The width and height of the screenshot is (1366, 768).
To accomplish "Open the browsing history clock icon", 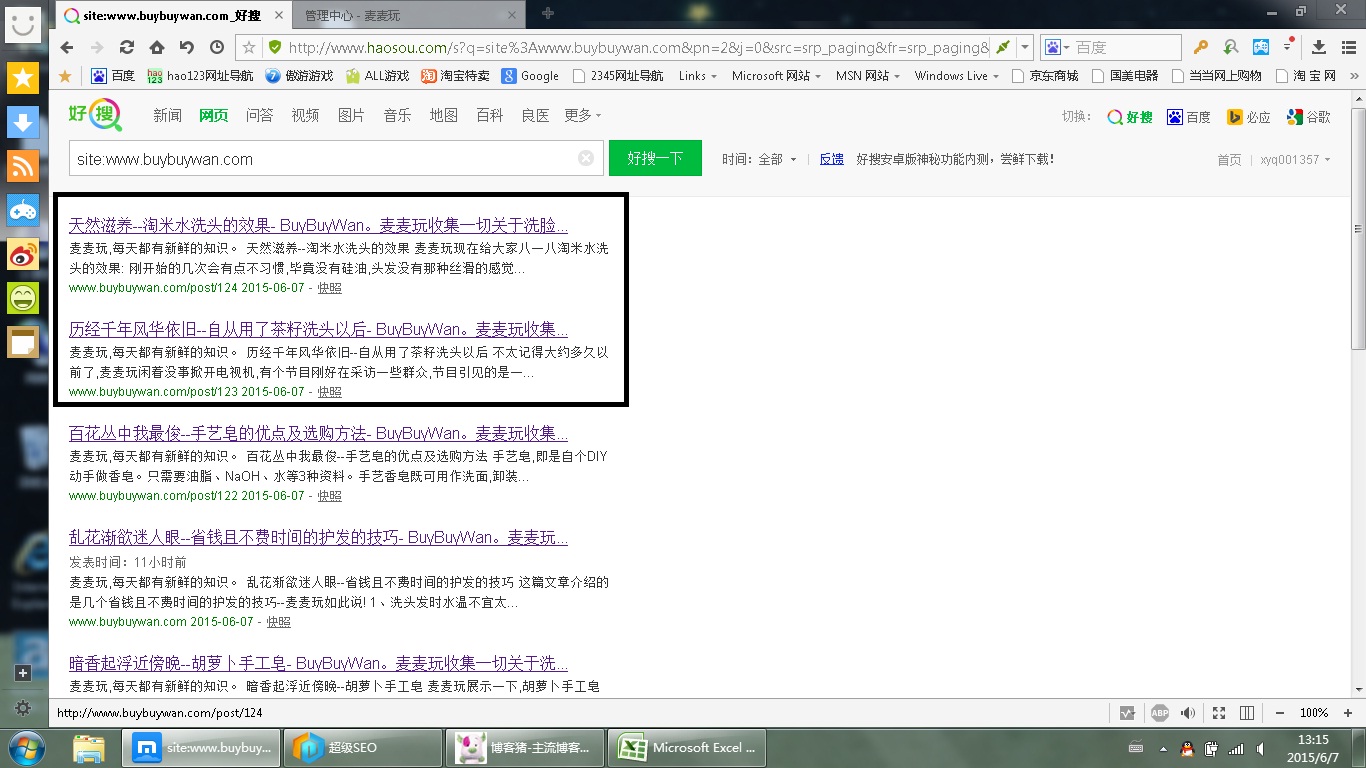I will coord(217,47).
